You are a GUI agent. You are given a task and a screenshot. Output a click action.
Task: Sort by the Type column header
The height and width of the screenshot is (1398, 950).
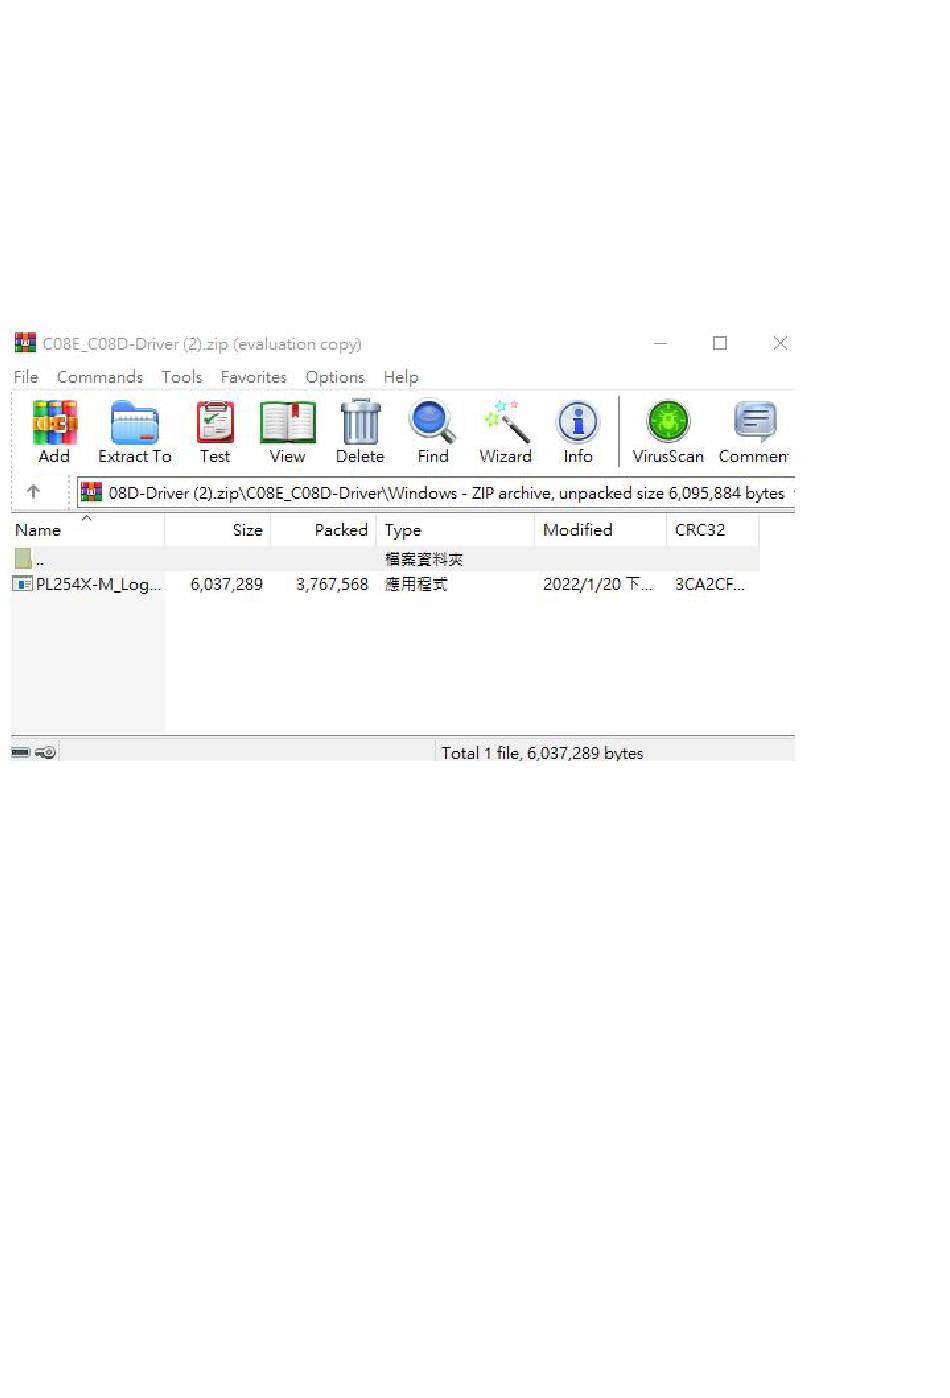455,530
